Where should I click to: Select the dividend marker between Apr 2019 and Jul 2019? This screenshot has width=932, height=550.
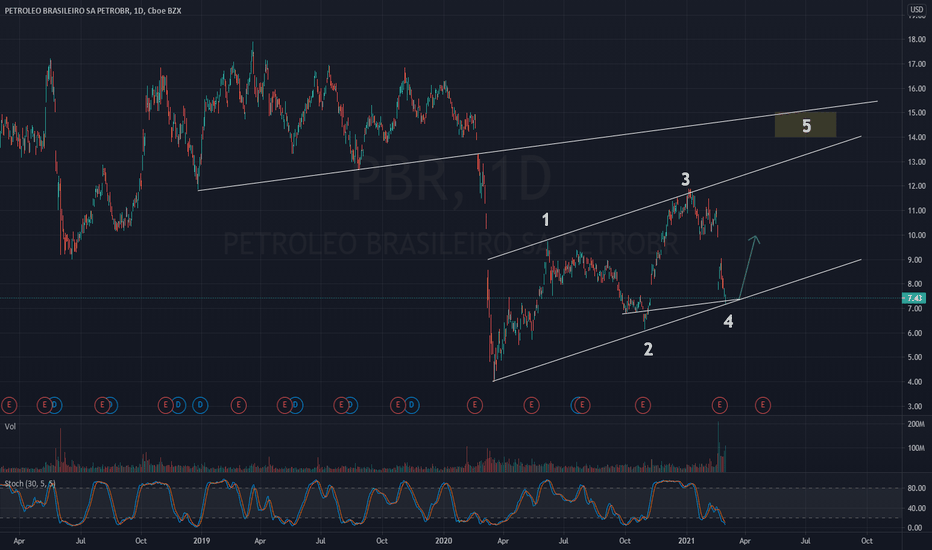tap(295, 406)
